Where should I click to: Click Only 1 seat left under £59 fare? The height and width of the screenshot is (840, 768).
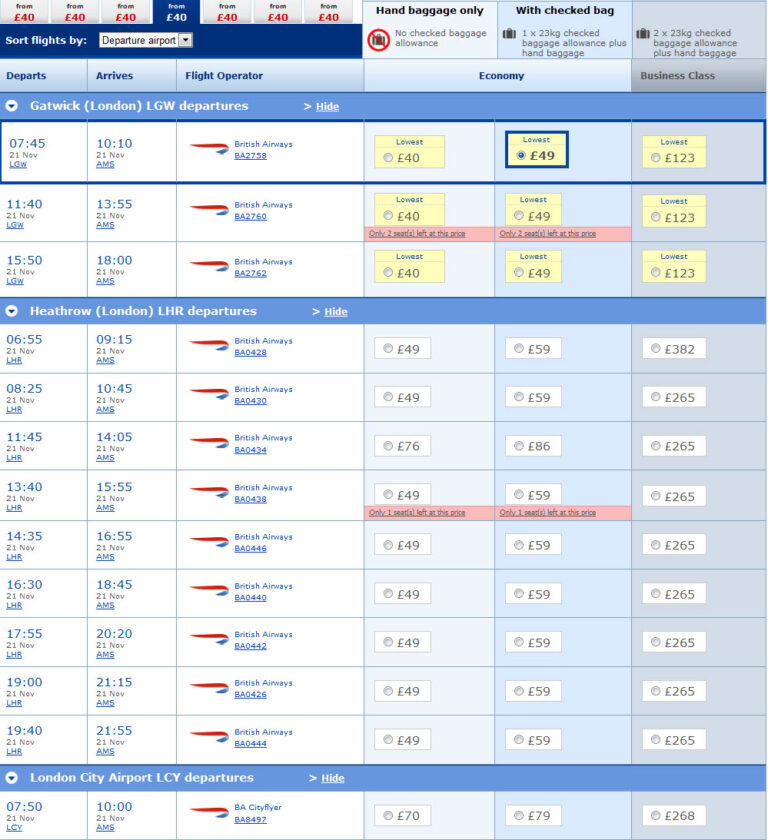[547, 513]
